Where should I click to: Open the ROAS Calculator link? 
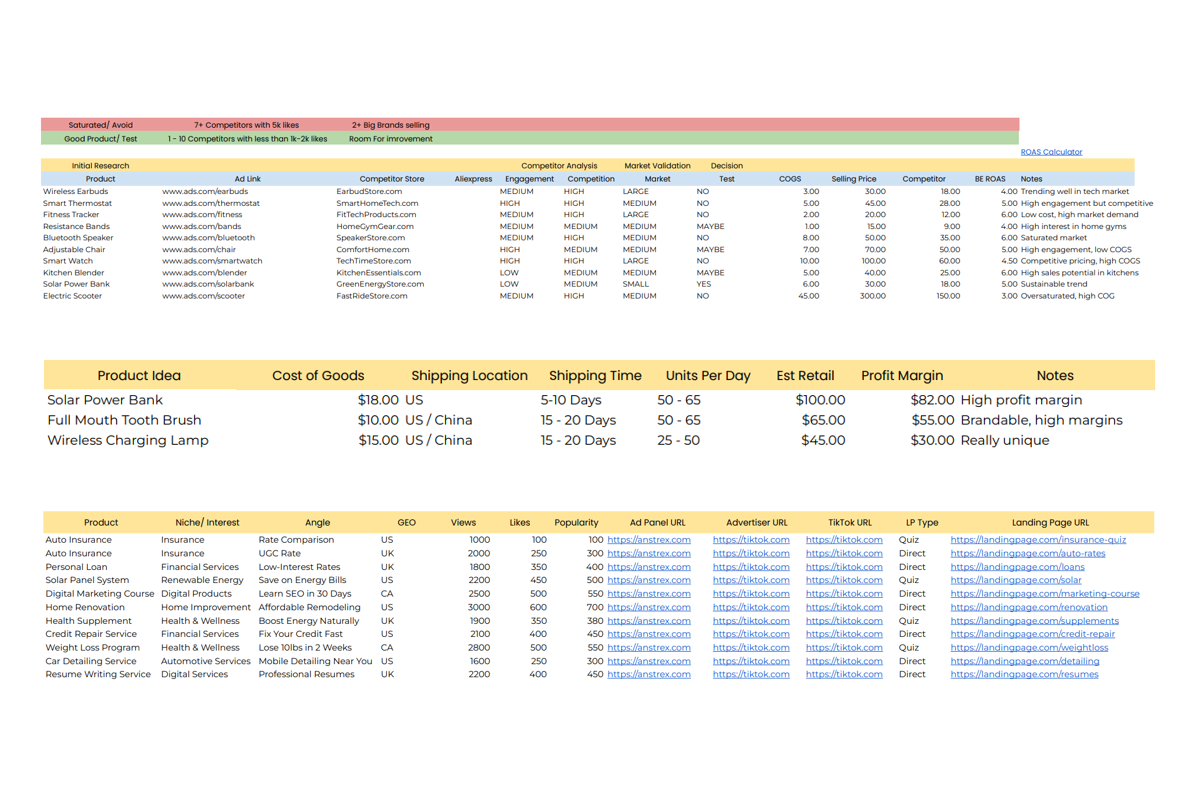[1051, 152]
